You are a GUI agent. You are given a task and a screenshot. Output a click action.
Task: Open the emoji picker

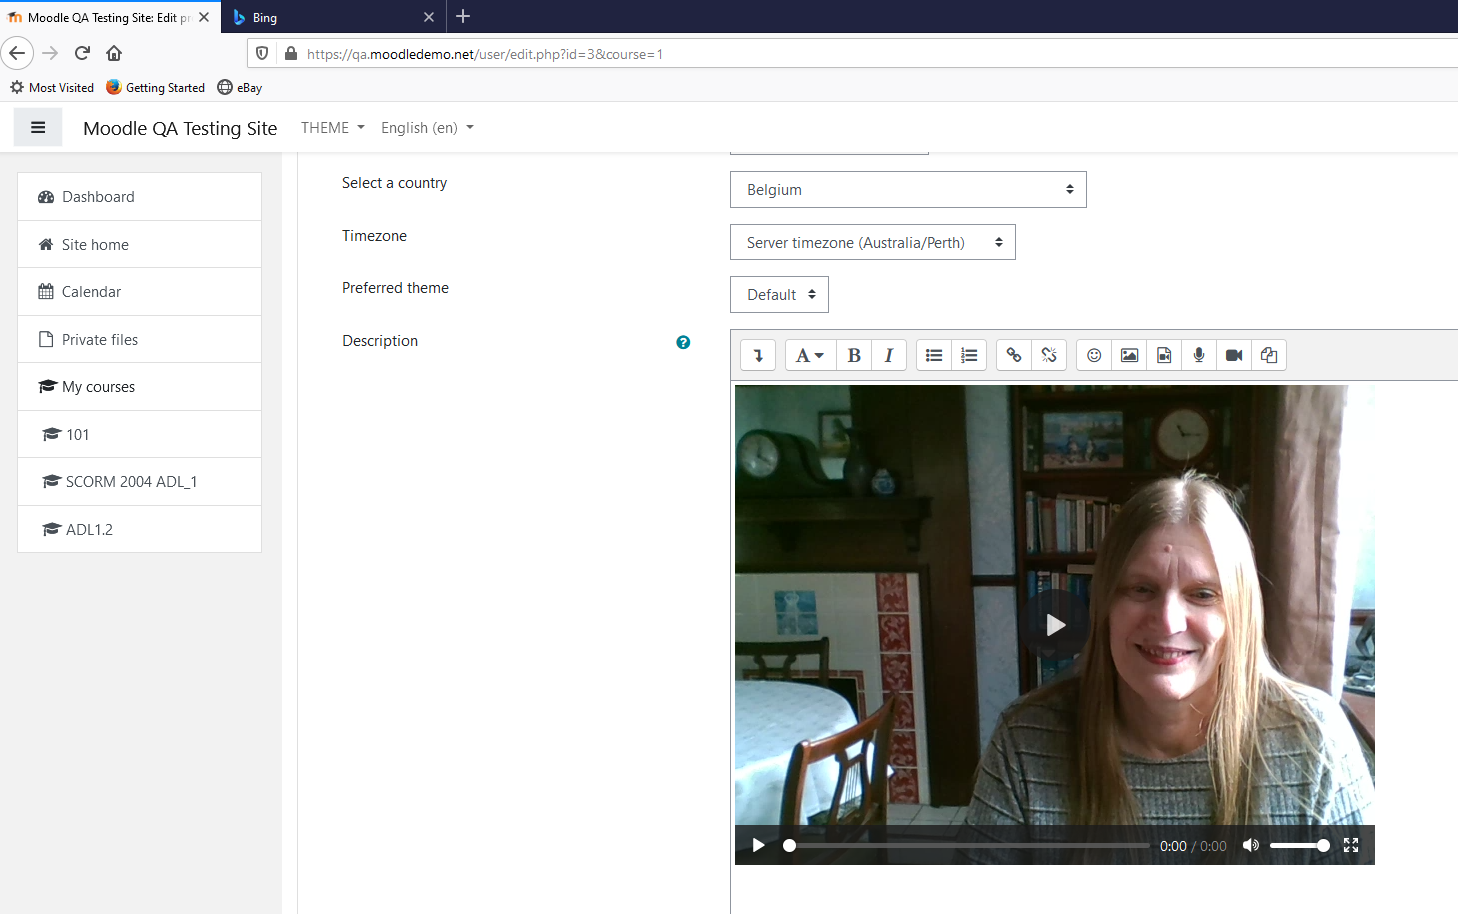(x=1094, y=355)
